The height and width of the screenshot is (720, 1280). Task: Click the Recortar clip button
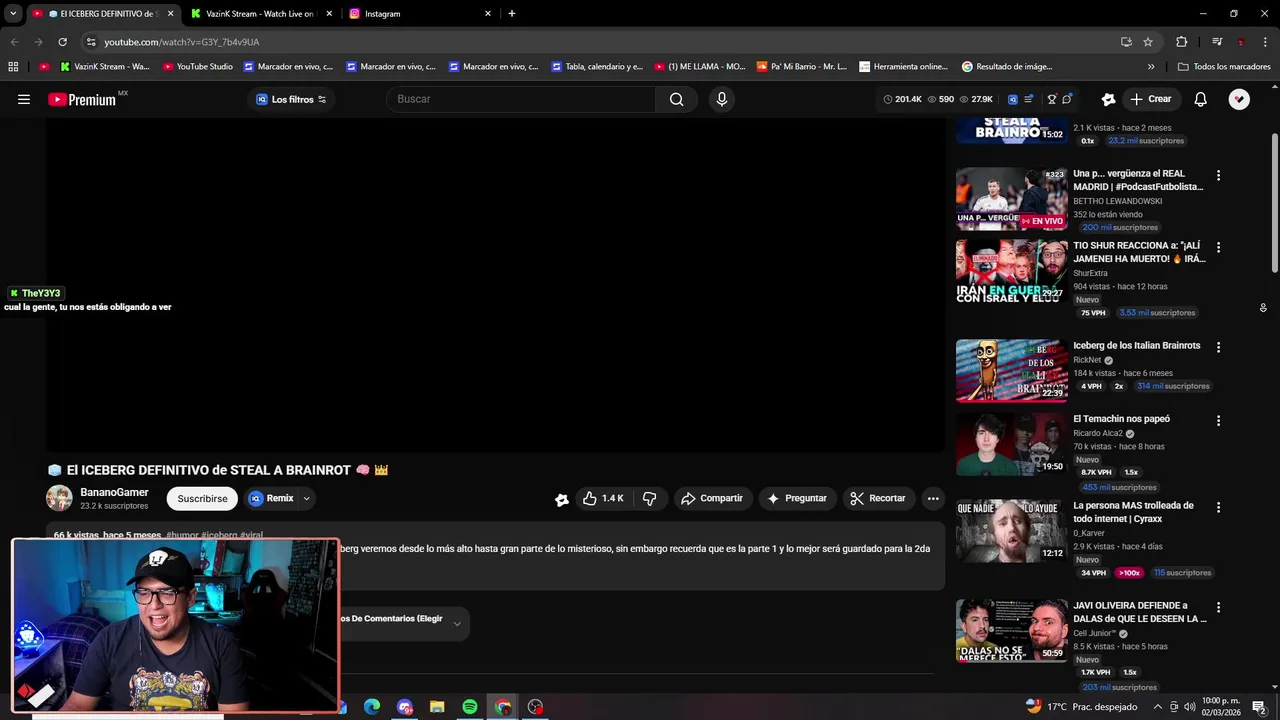[877, 498]
